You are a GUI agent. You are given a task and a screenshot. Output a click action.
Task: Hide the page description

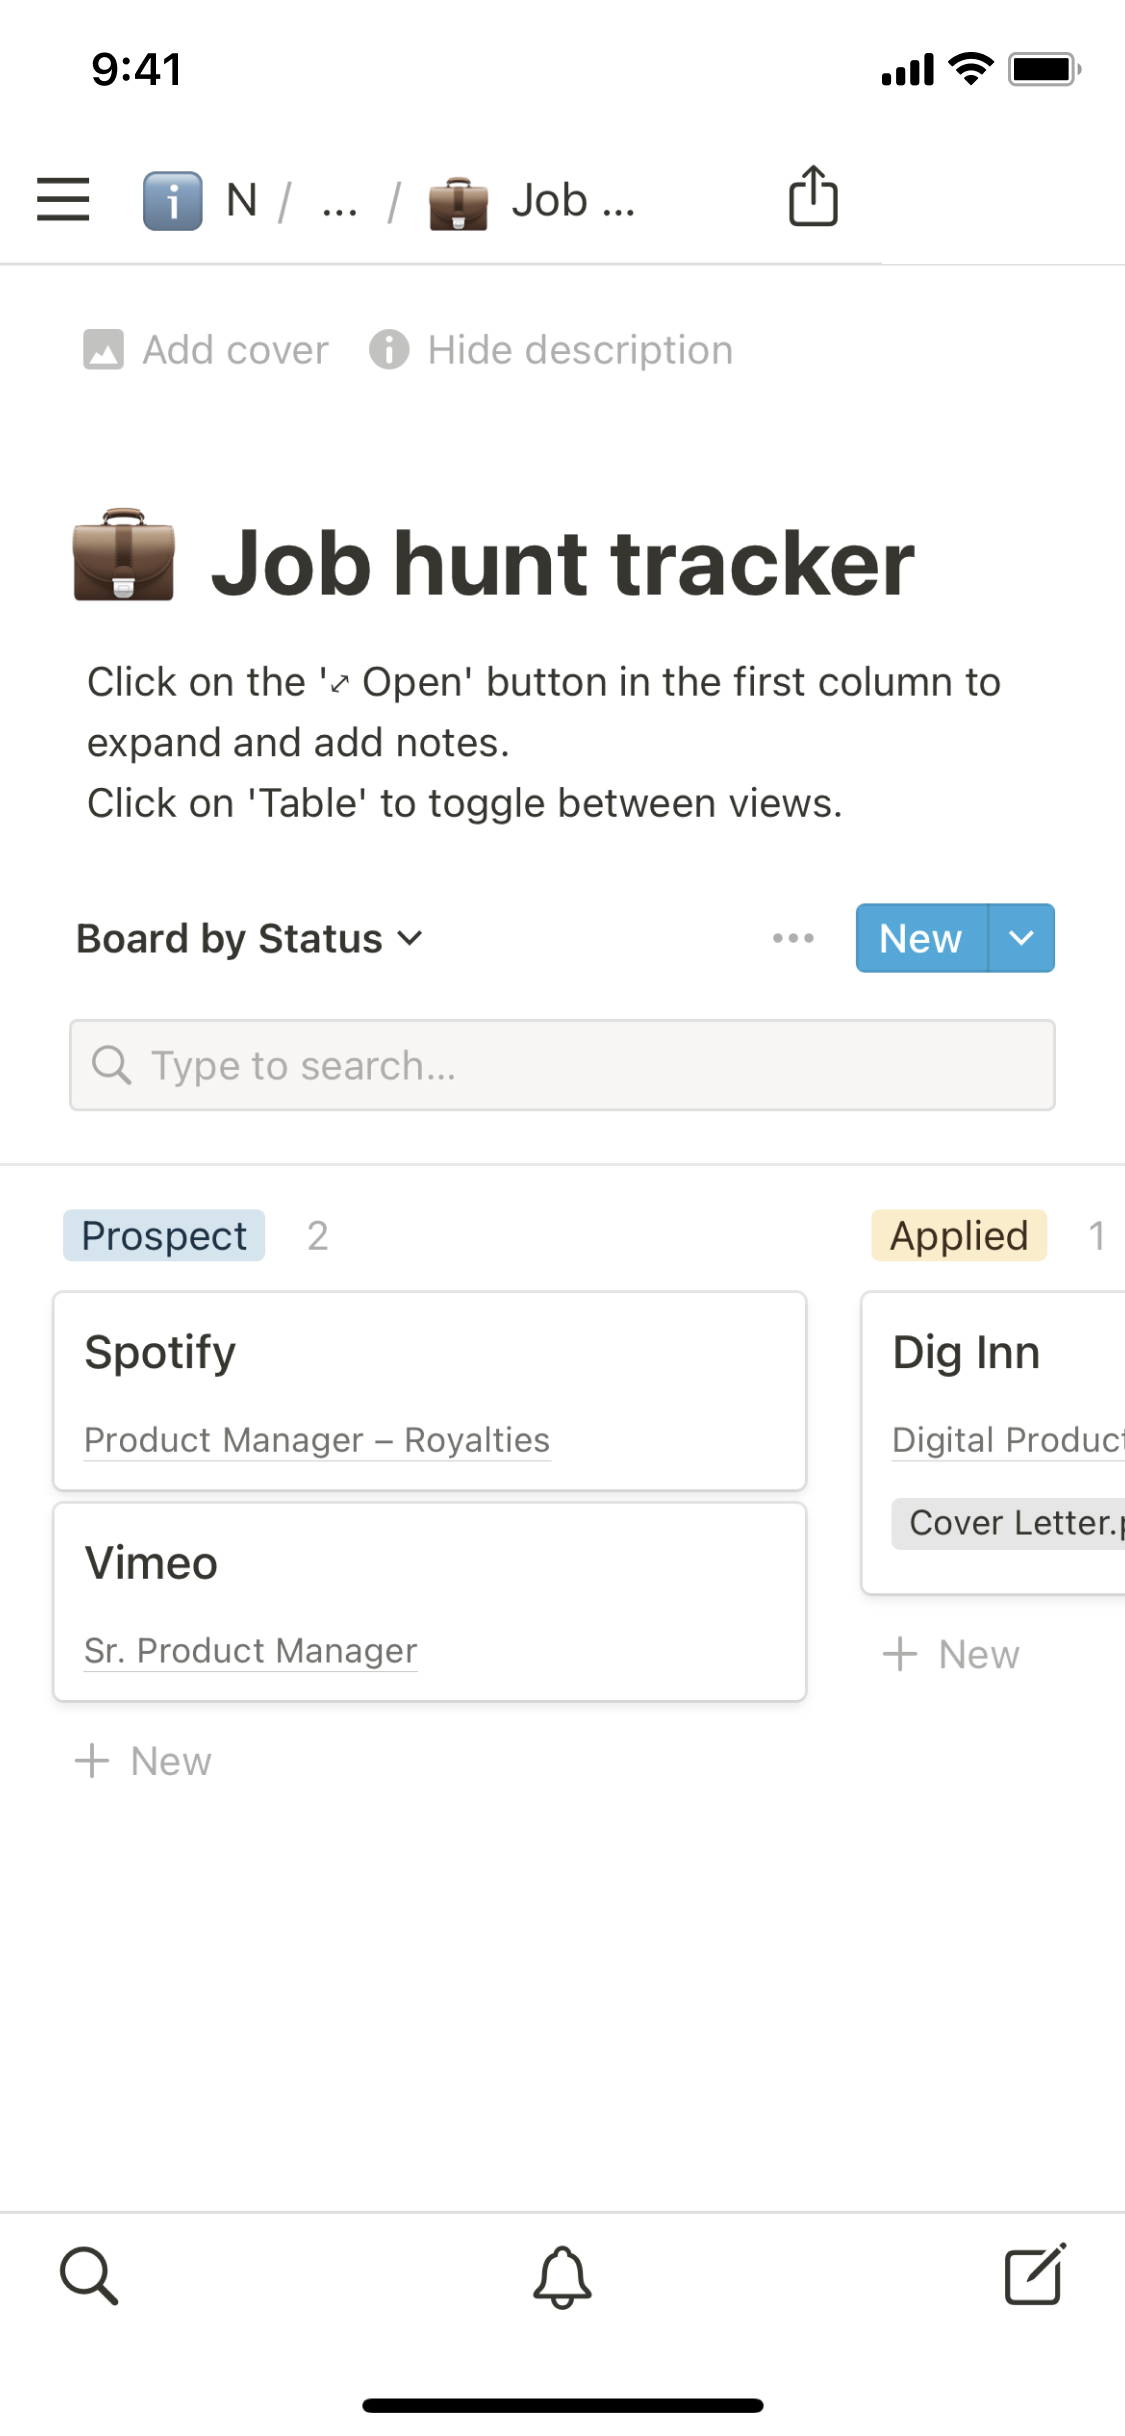(x=551, y=350)
